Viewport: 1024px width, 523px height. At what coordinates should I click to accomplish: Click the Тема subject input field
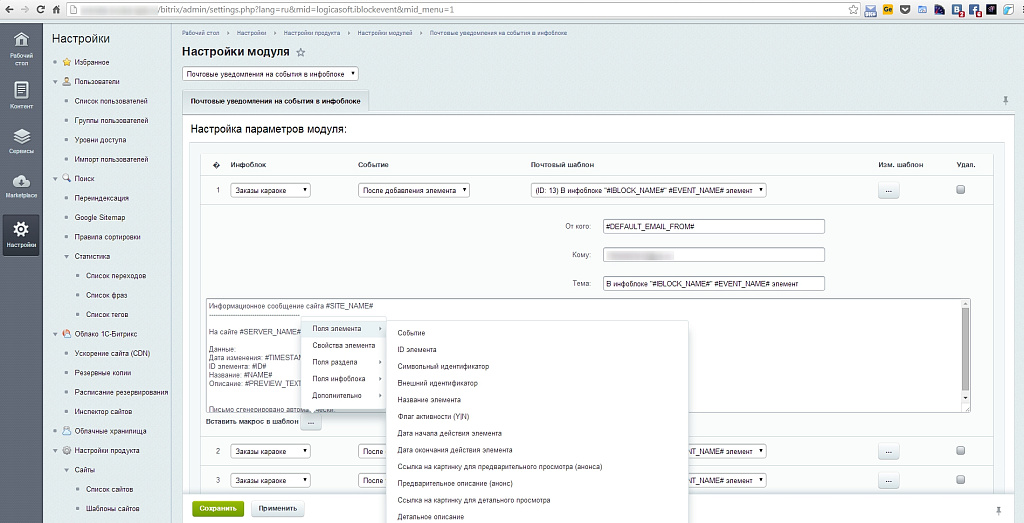[713, 283]
